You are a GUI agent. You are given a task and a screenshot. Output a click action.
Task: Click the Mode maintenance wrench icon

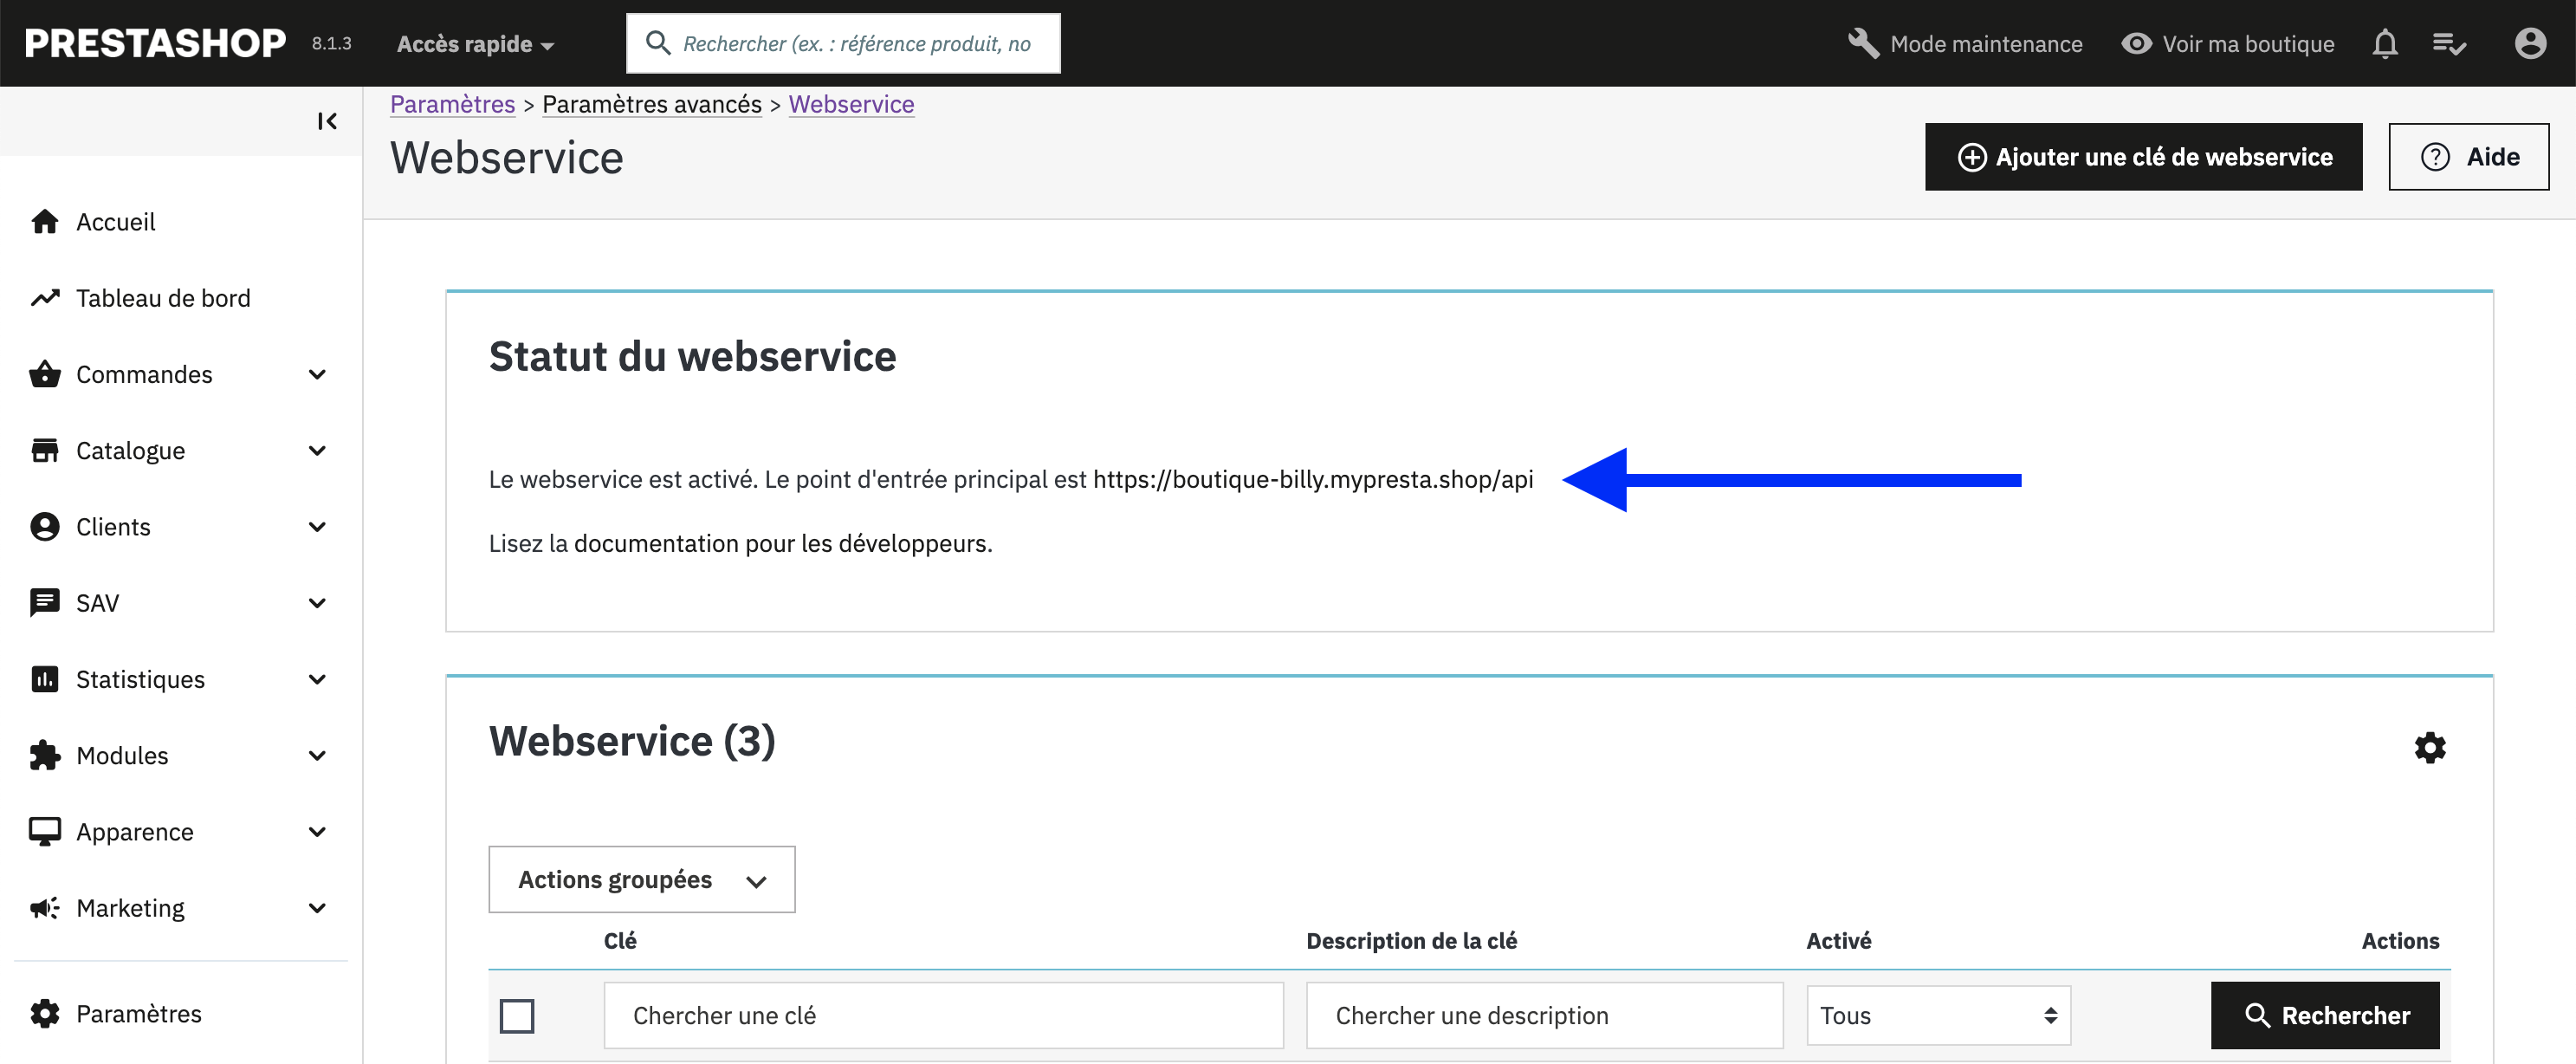[1863, 44]
